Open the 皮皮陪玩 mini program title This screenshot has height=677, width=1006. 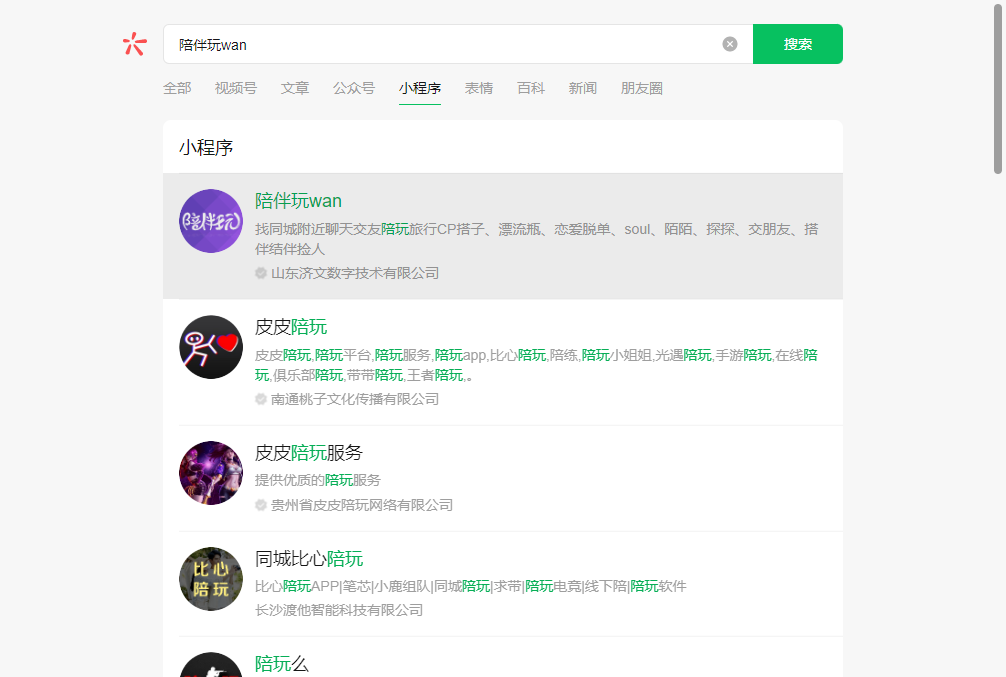(291, 327)
